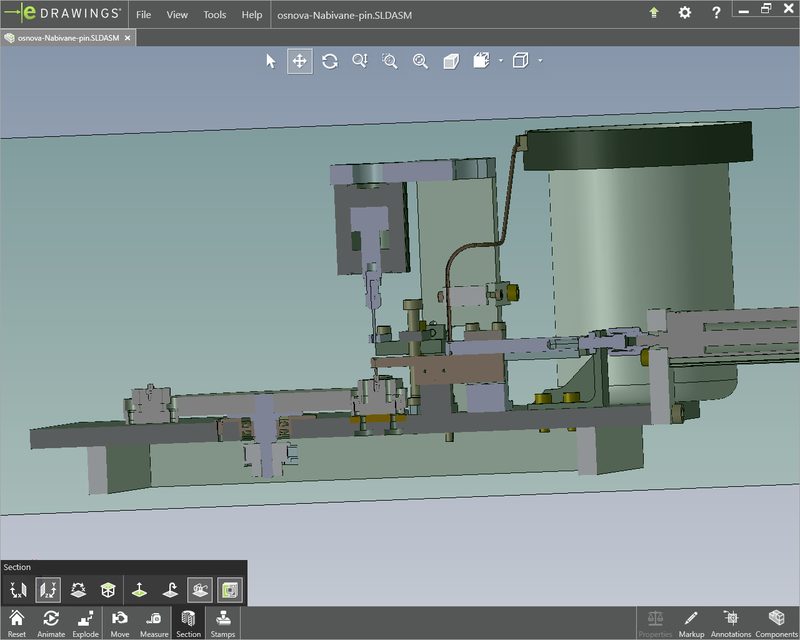Expand the display style dropdown arrow
The width and height of the screenshot is (800, 640).
point(500,61)
